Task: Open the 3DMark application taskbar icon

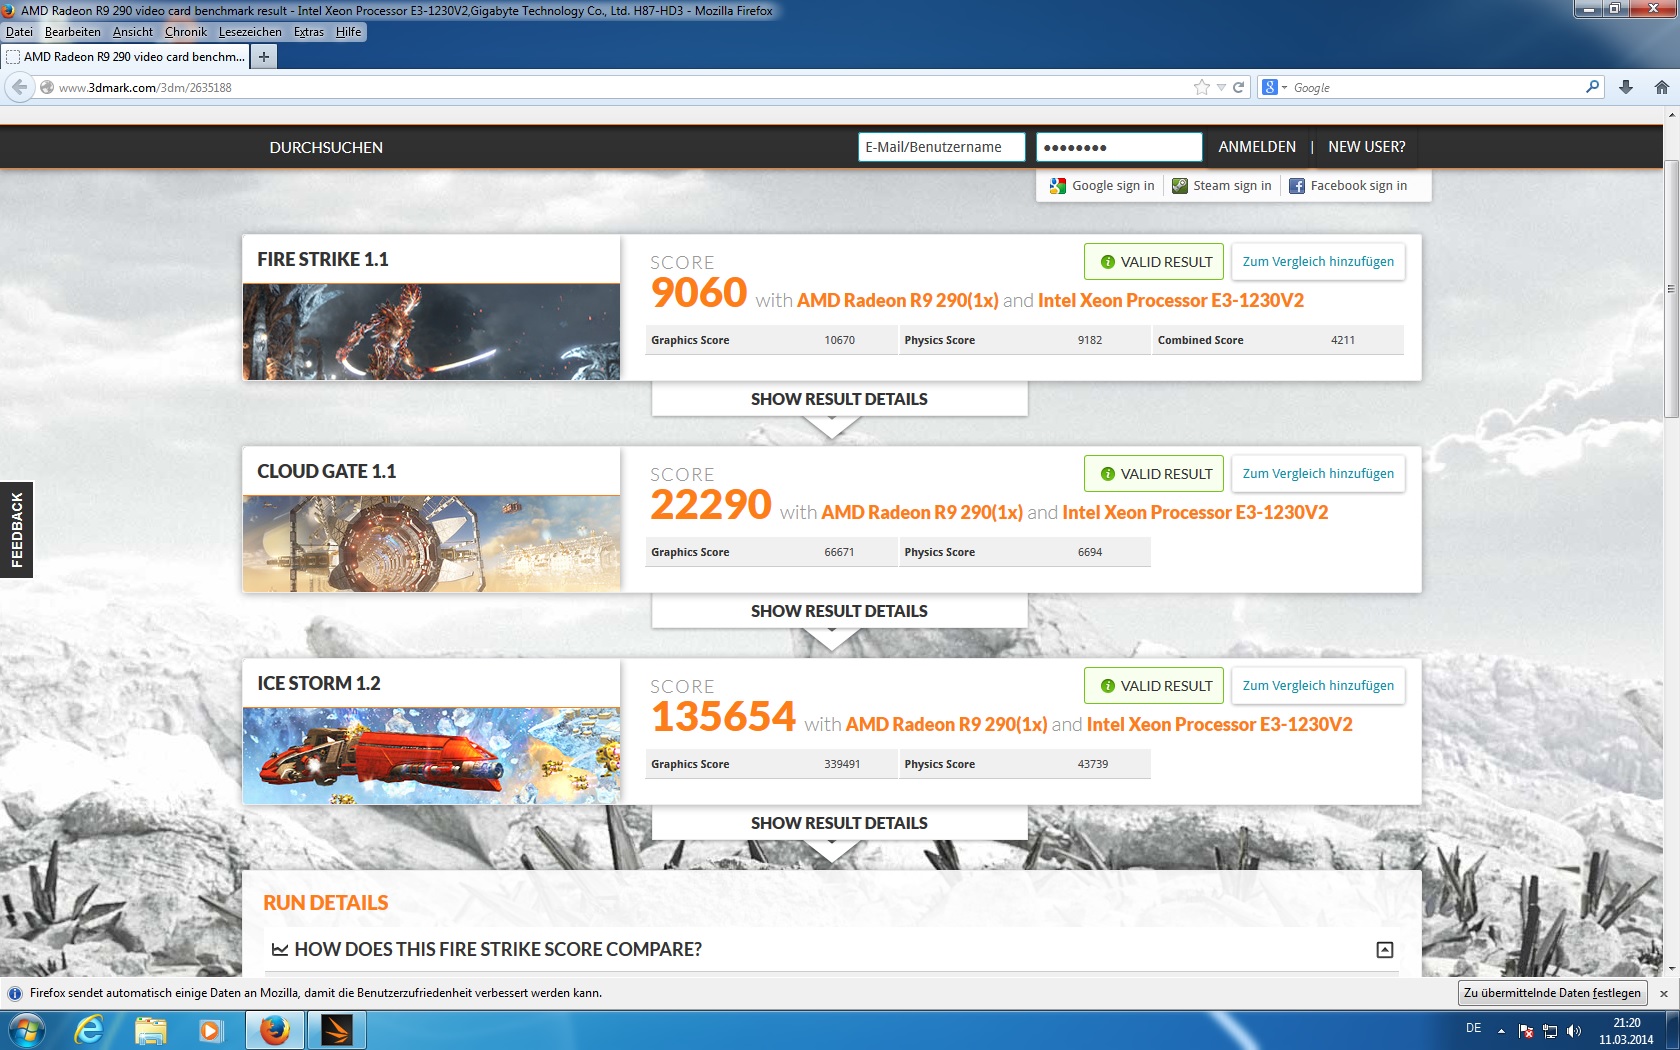Action: pos(336,1030)
